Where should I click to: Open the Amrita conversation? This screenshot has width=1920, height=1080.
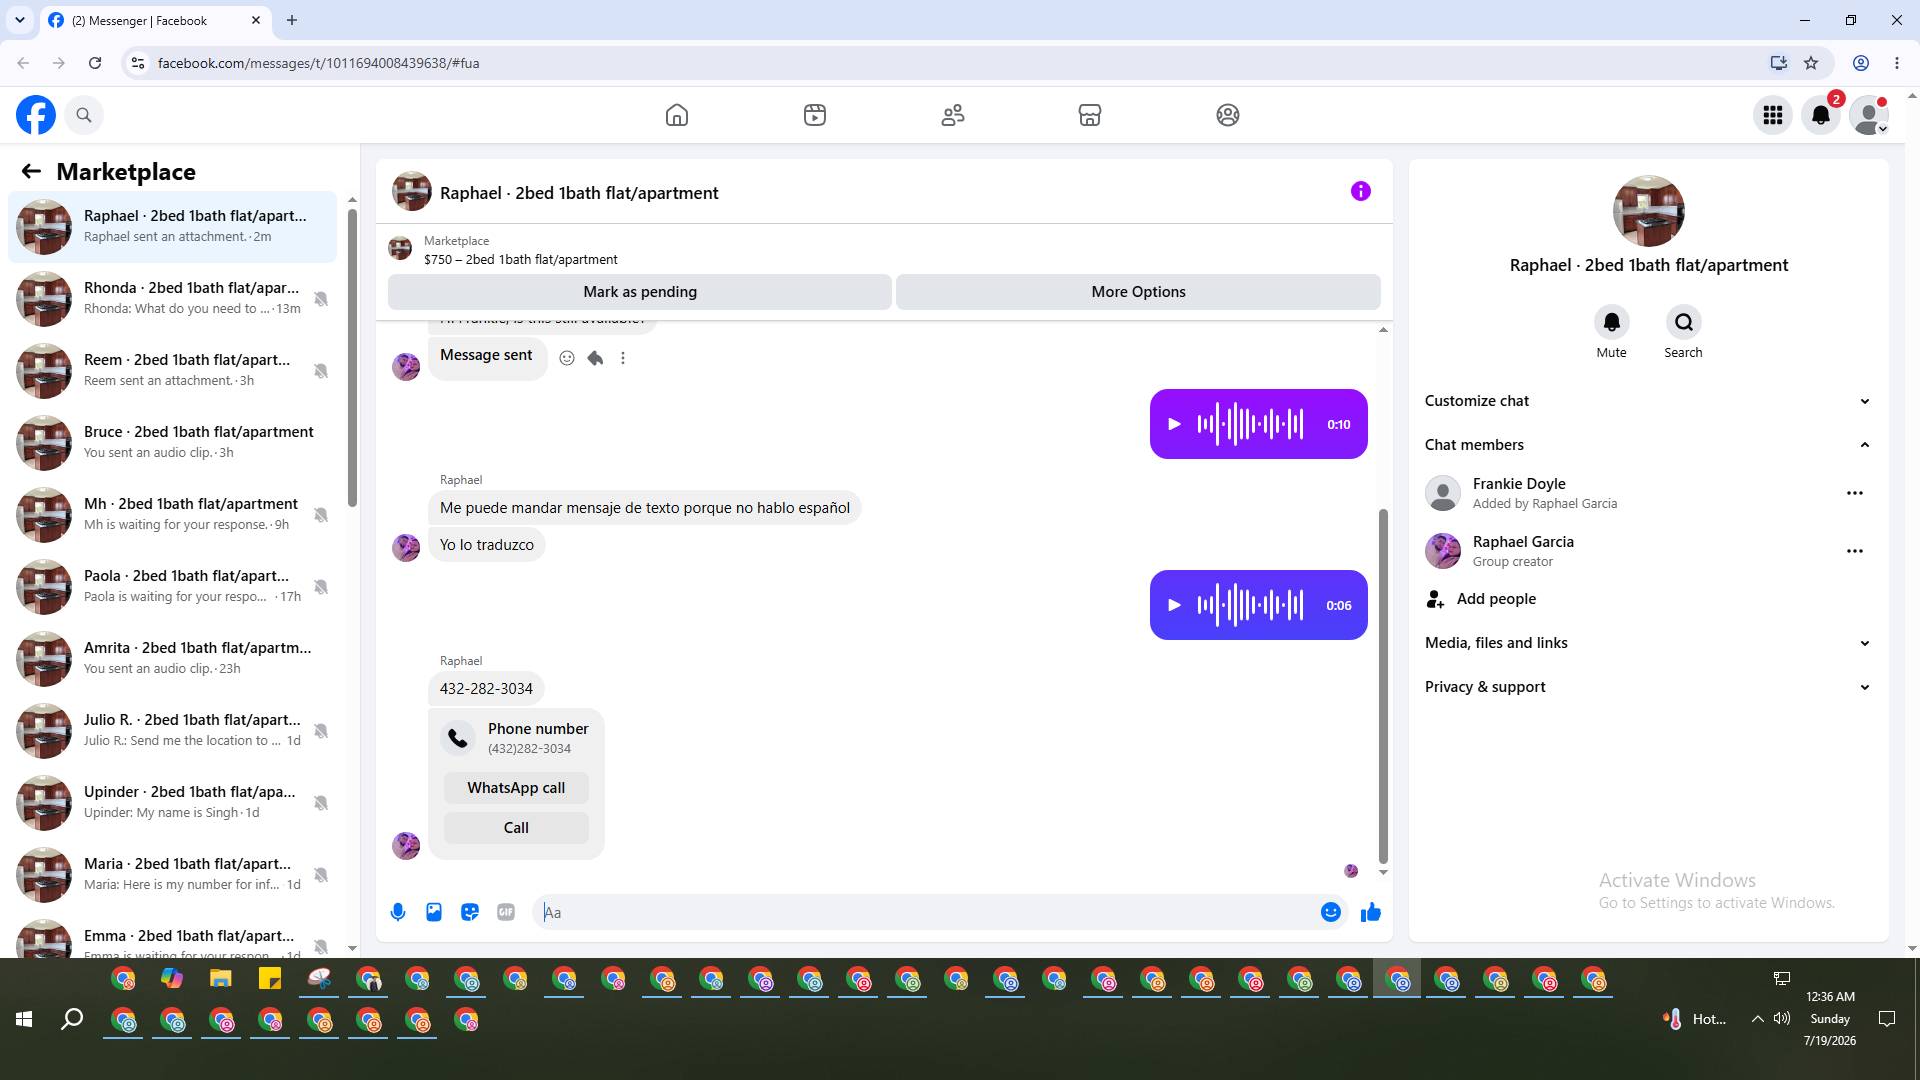pos(172,658)
